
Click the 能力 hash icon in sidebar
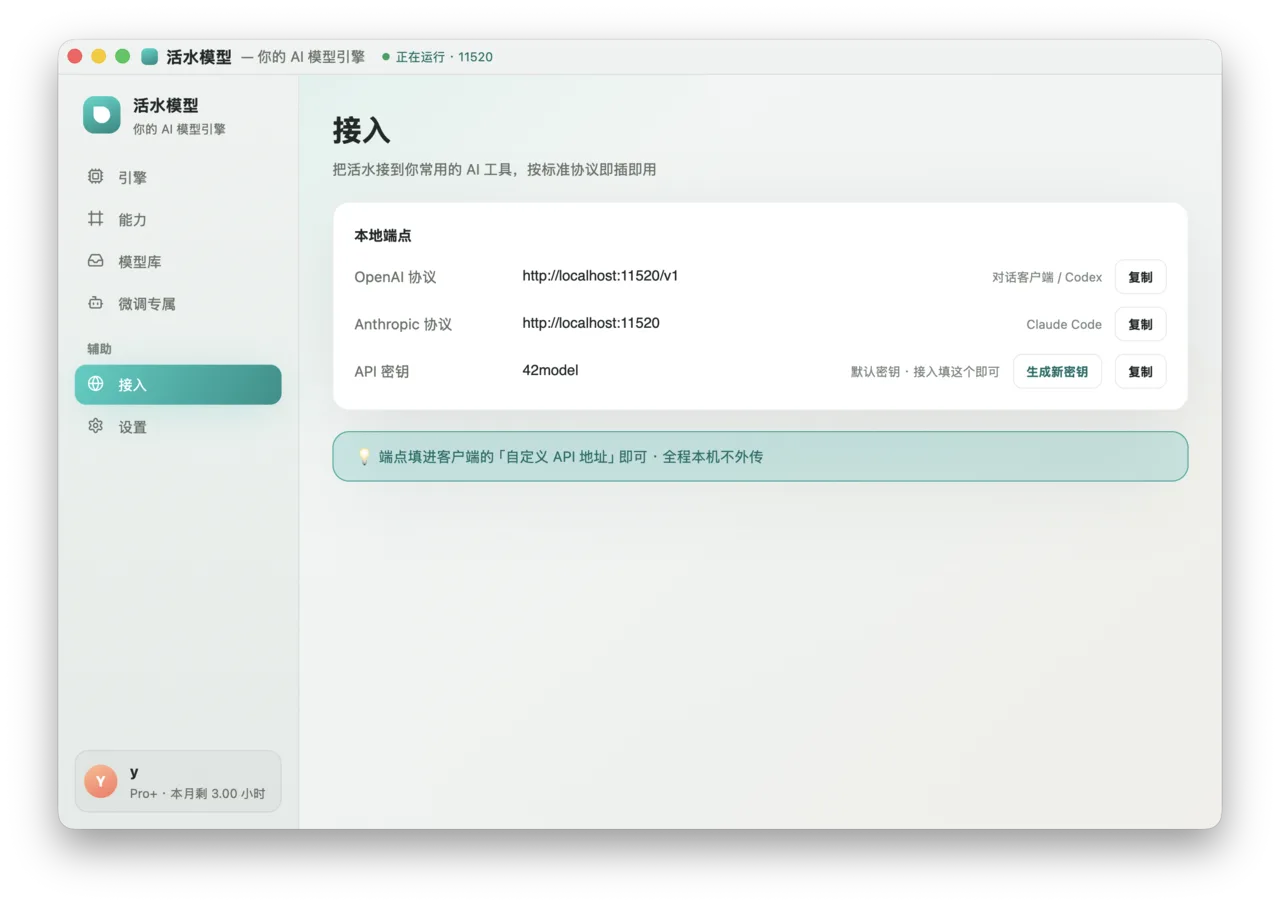pos(95,218)
